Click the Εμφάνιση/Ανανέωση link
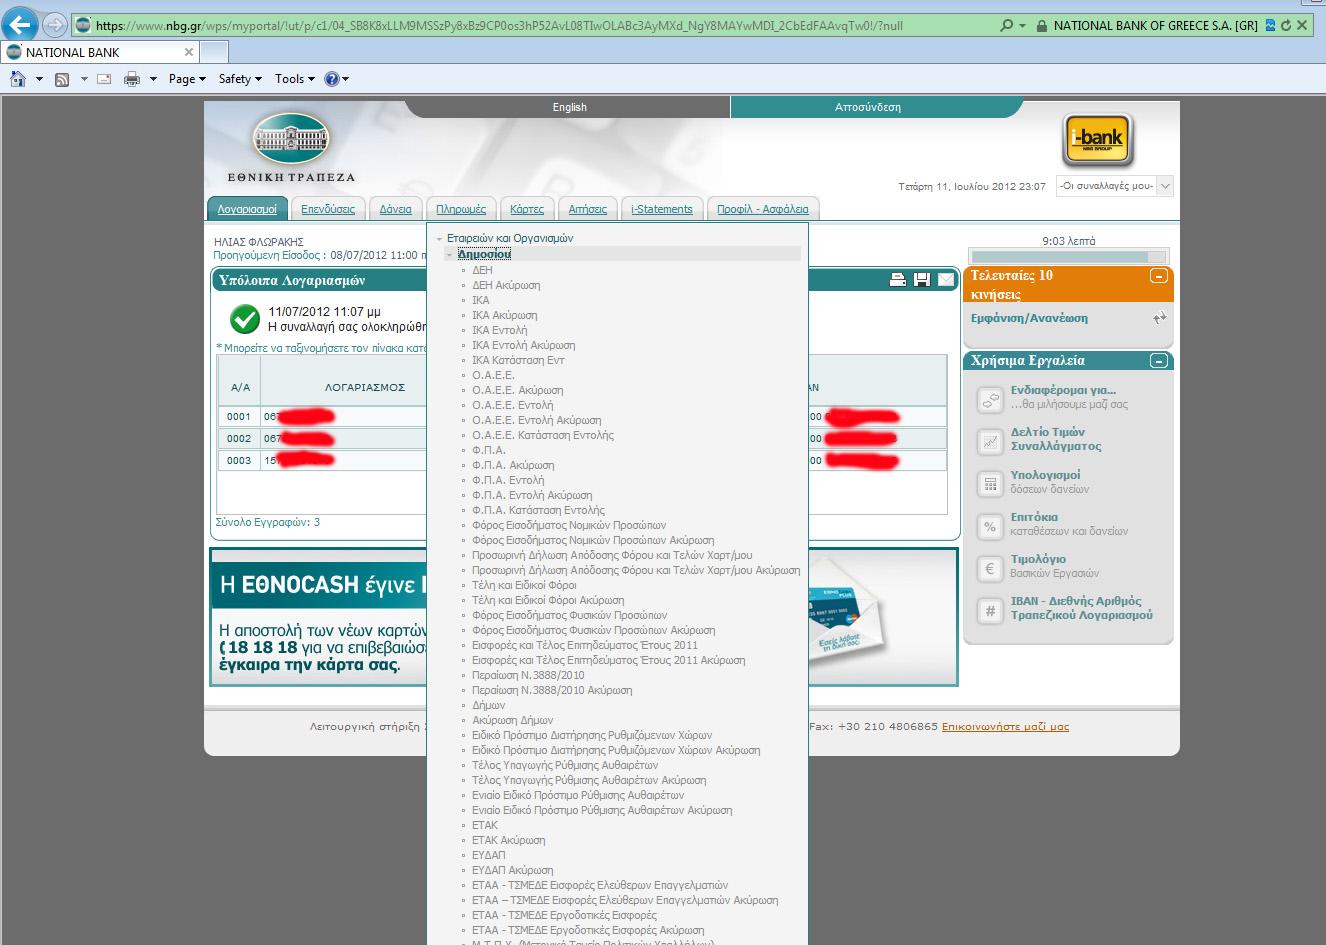The image size is (1326, 945). pyautogui.click(x=1029, y=318)
